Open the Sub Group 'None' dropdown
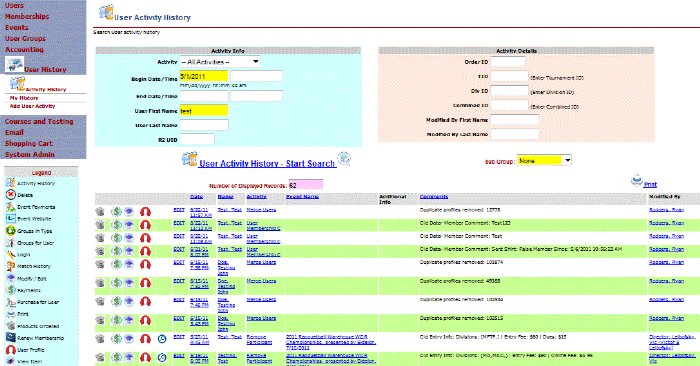The image size is (700, 366). click(x=544, y=160)
